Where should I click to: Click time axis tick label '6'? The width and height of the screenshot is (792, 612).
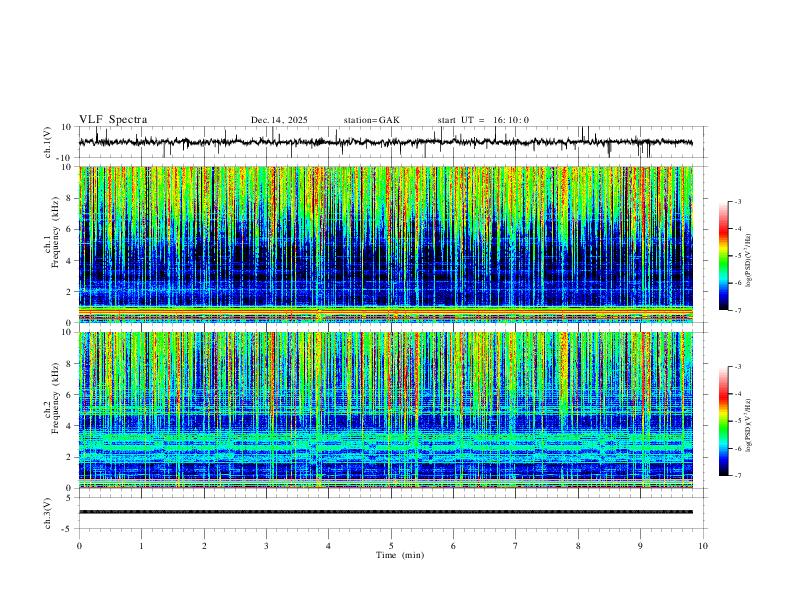click(454, 546)
